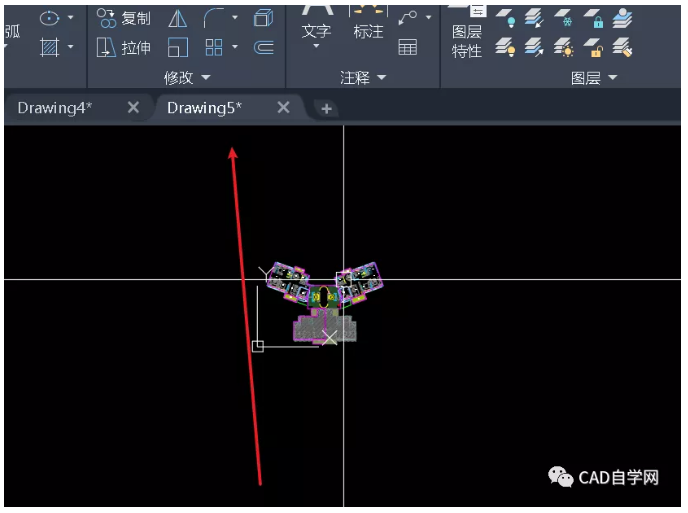Create a new drawing tab with plus

[326, 109]
